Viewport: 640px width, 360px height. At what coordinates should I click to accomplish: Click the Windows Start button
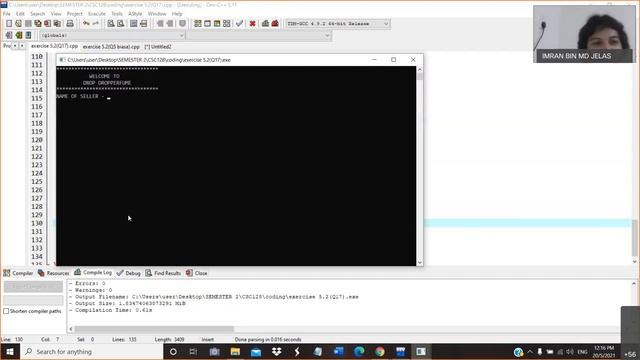pos(9,351)
